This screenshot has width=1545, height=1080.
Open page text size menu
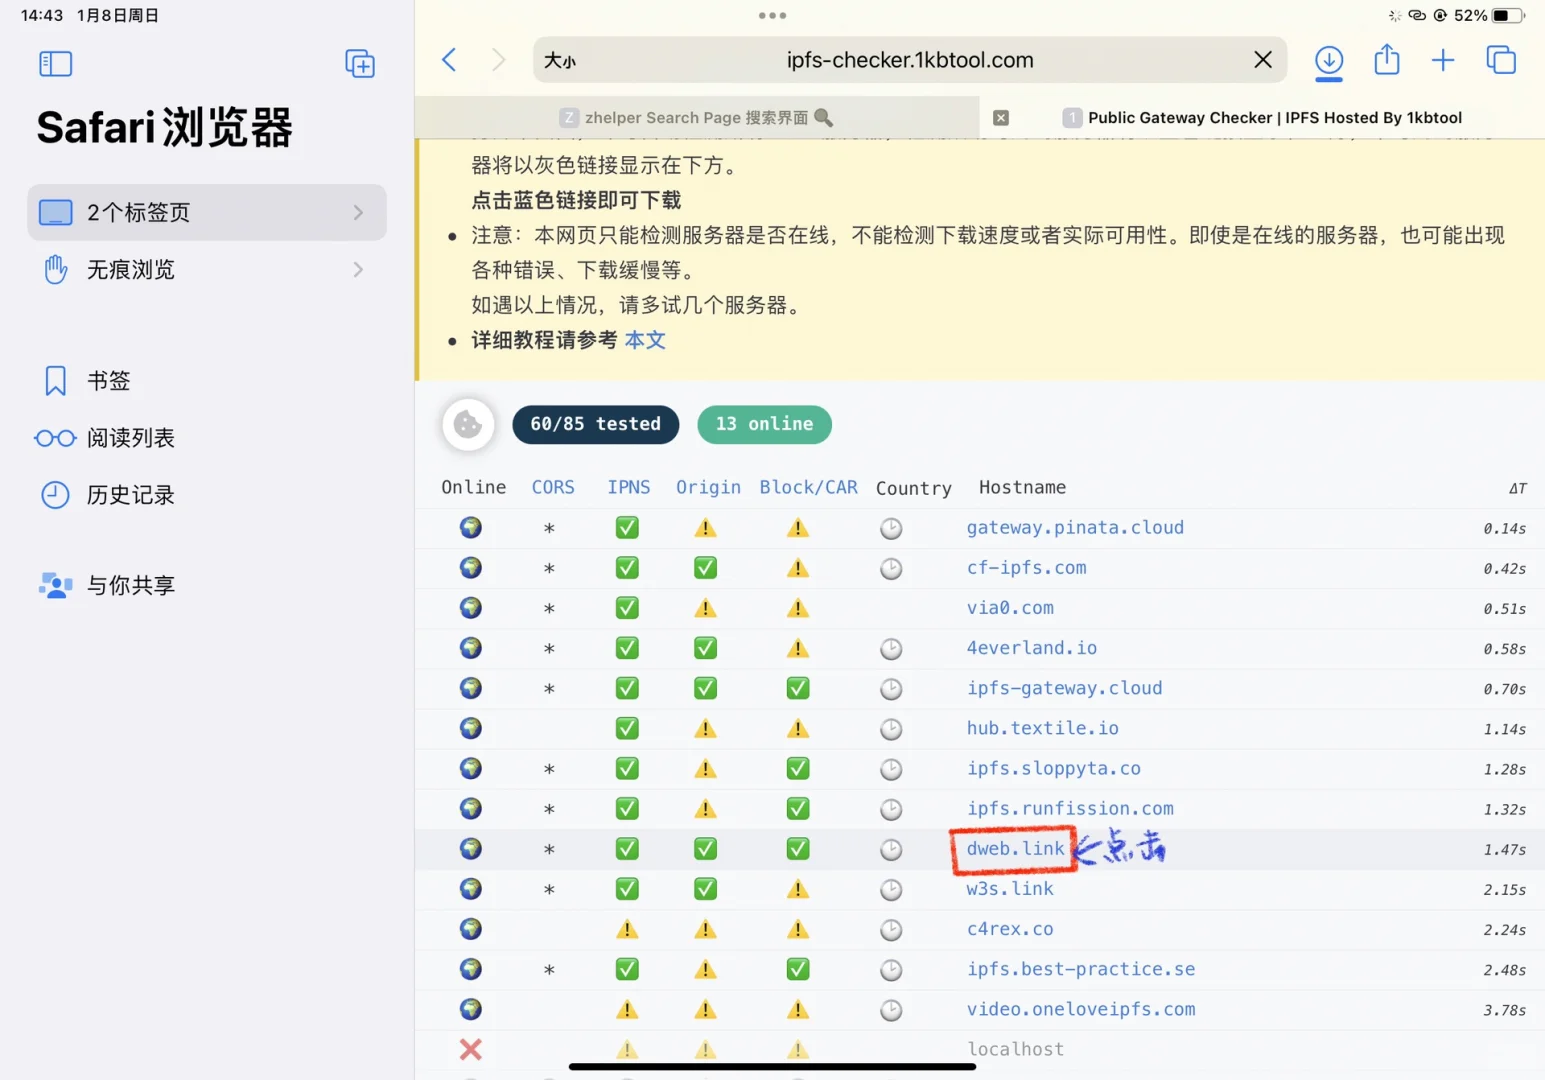pyautogui.click(x=560, y=61)
